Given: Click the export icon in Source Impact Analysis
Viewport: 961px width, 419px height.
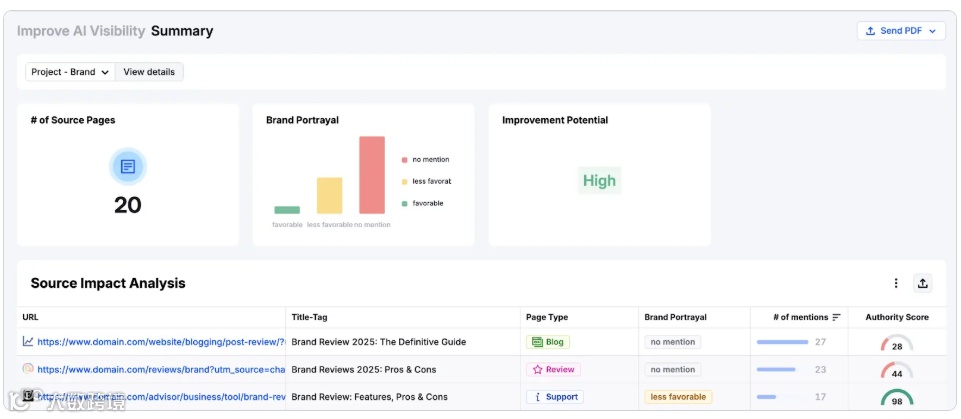Looking at the screenshot, I should pos(923,283).
